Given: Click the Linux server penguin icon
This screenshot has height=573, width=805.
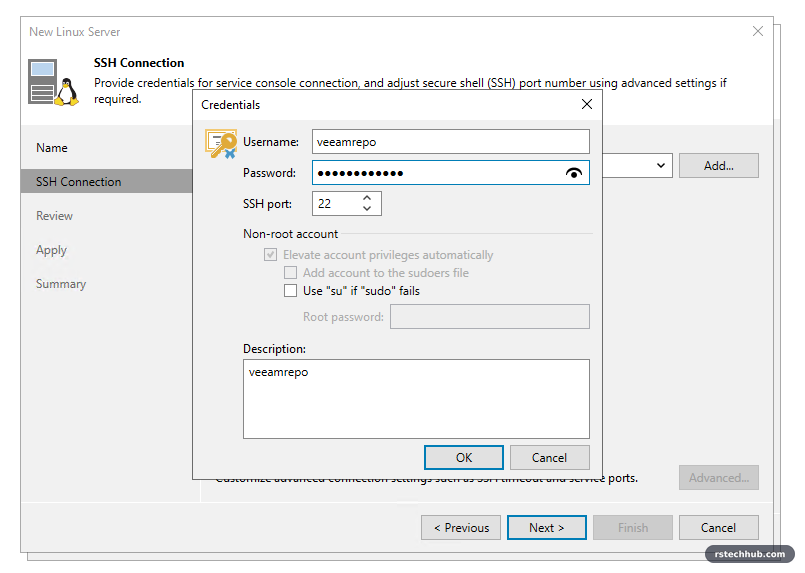Looking at the screenshot, I should pos(53,83).
